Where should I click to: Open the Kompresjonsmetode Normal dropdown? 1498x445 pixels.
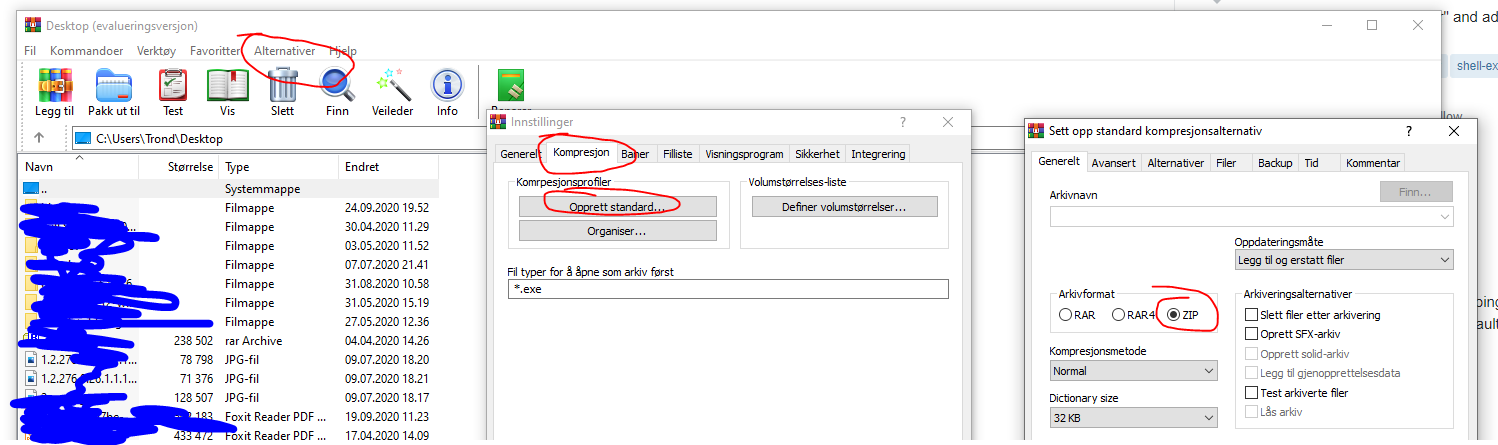point(1133,371)
